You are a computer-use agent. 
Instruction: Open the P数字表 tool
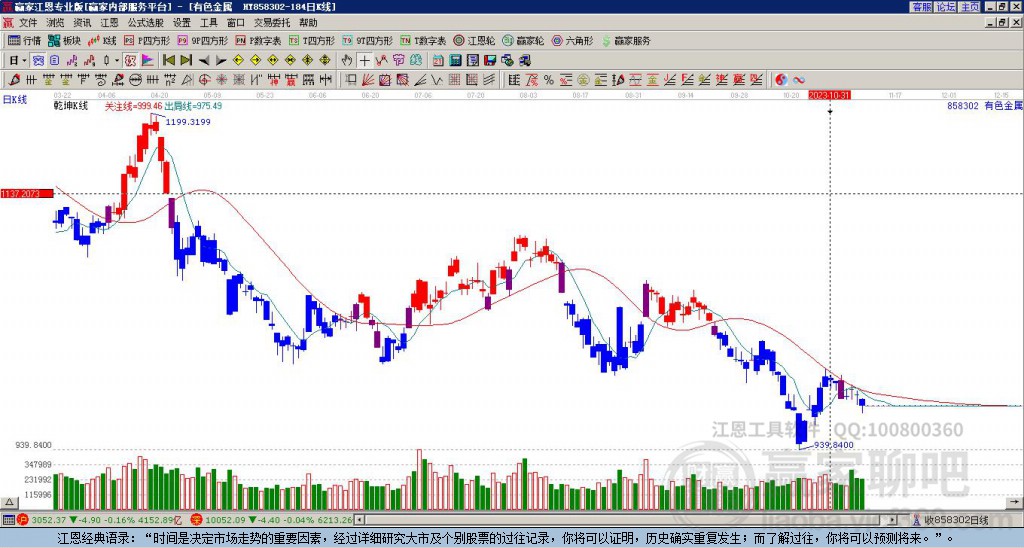pos(259,40)
